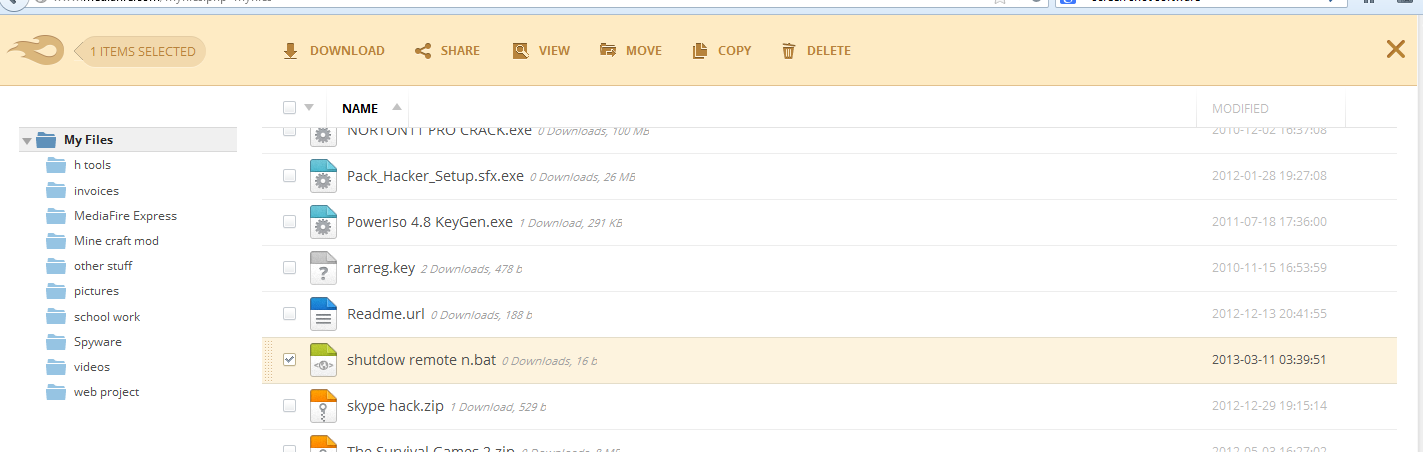Click the Share icon
This screenshot has width=1423, height=452.
423,51
